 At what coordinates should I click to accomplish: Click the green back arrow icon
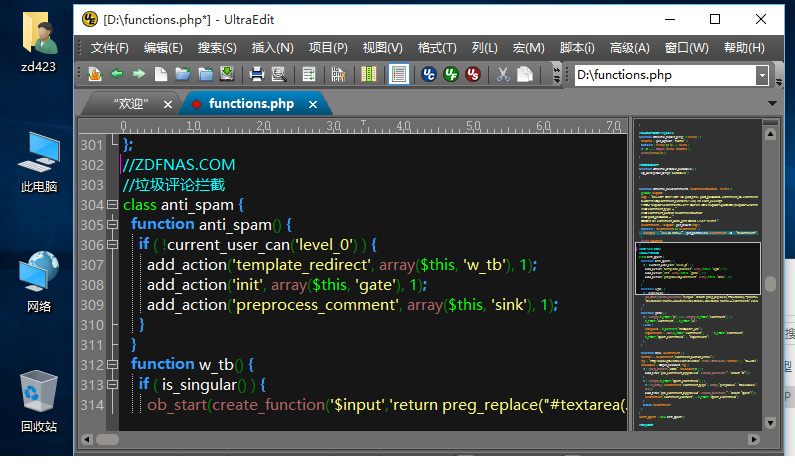coord(117,74)
